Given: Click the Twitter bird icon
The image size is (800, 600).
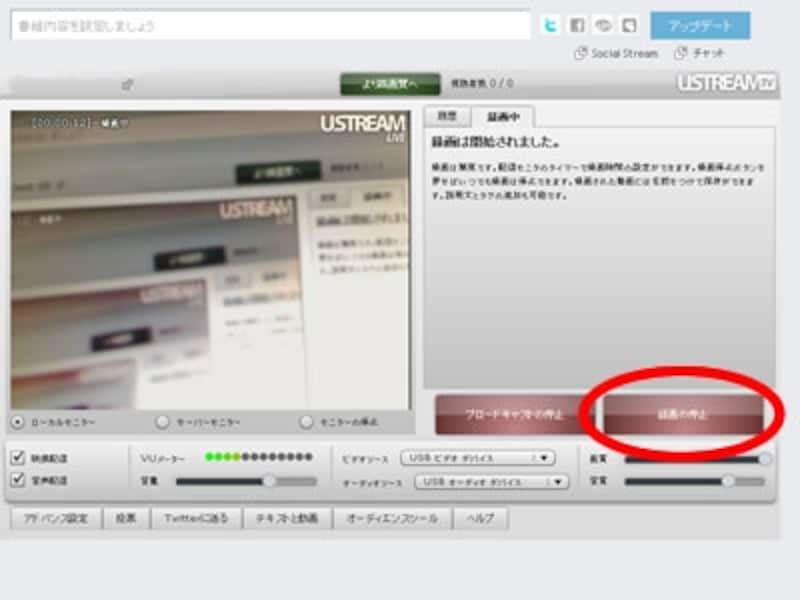Looking at the screenshot, I should (550, 25).
